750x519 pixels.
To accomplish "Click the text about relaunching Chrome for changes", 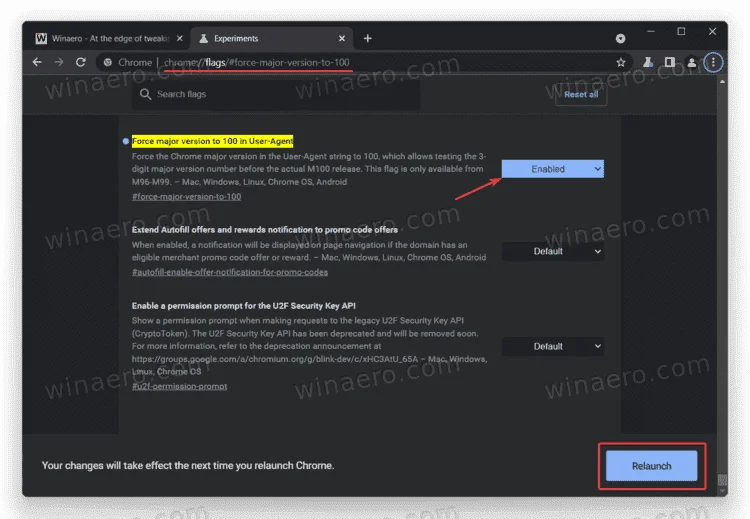I will pos(188,465).
